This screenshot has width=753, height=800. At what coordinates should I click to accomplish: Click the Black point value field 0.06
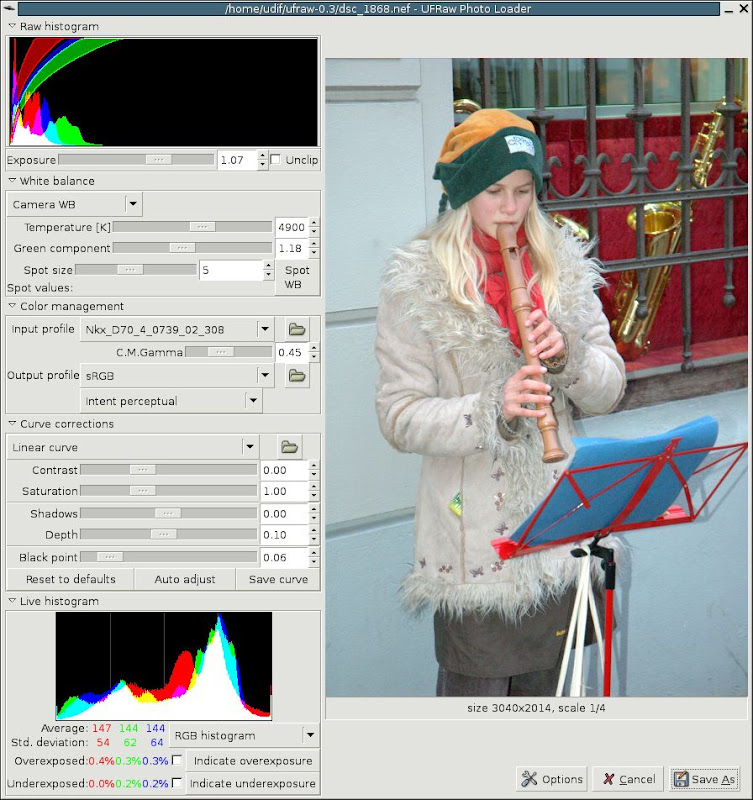pos(284,558)
